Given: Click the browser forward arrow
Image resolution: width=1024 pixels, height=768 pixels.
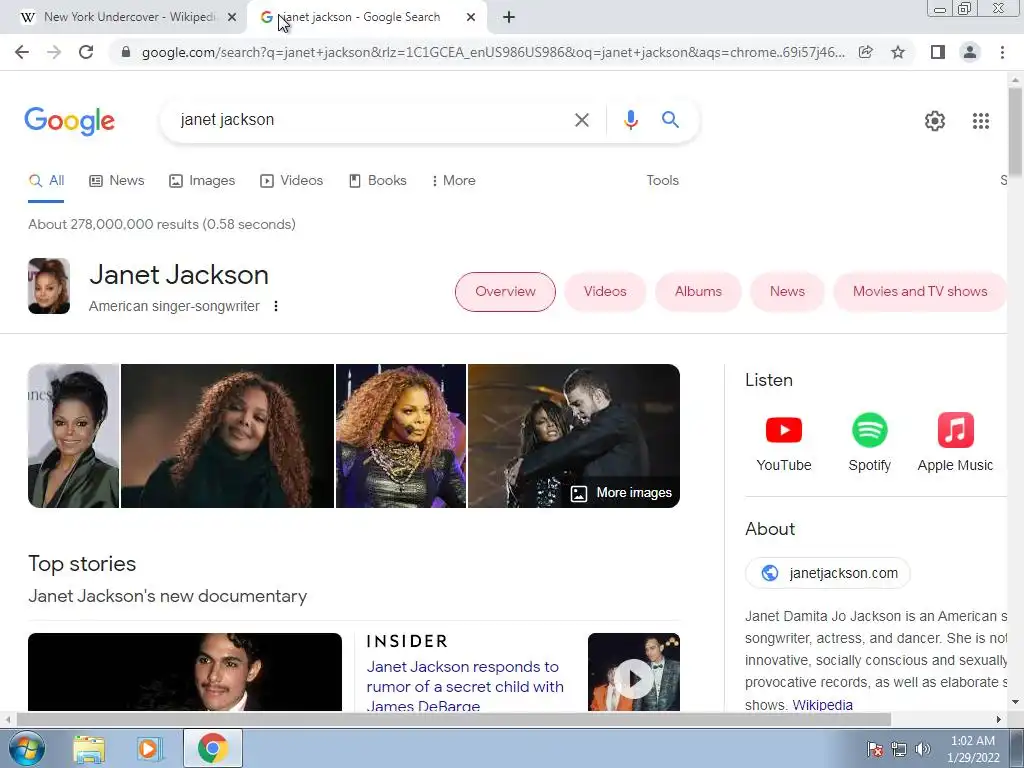Looking at the screenshot, I should click(54, 52).
